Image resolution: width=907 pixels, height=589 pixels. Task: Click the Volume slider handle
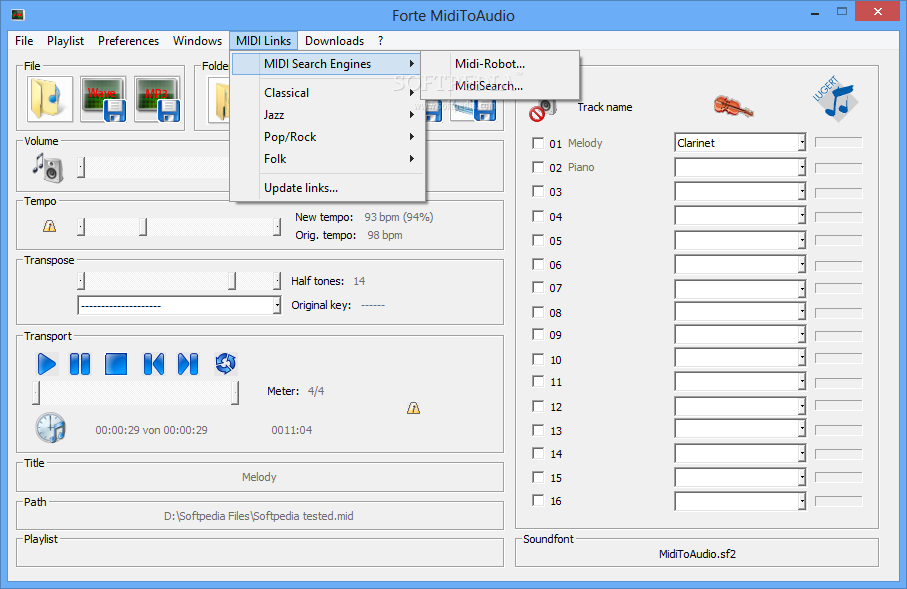click(81, 167)
